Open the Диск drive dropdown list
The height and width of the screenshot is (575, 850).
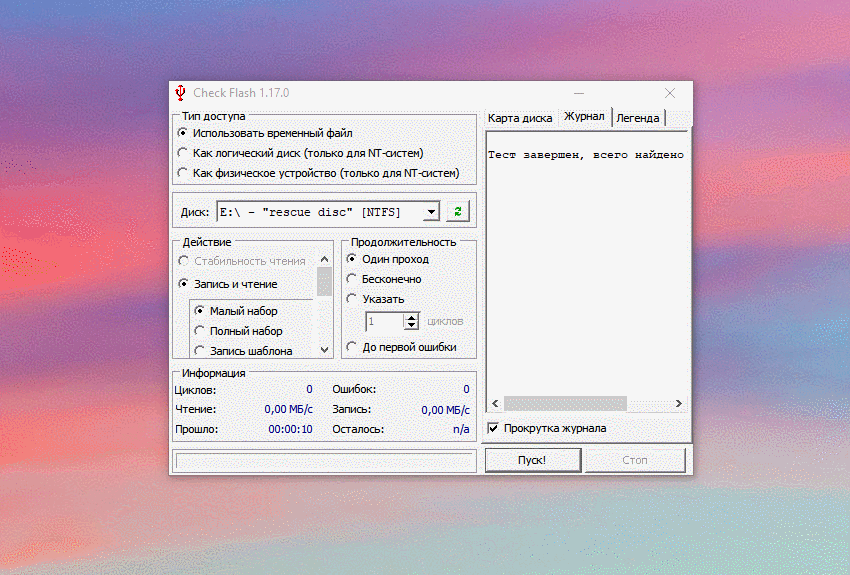pos(431,211)
